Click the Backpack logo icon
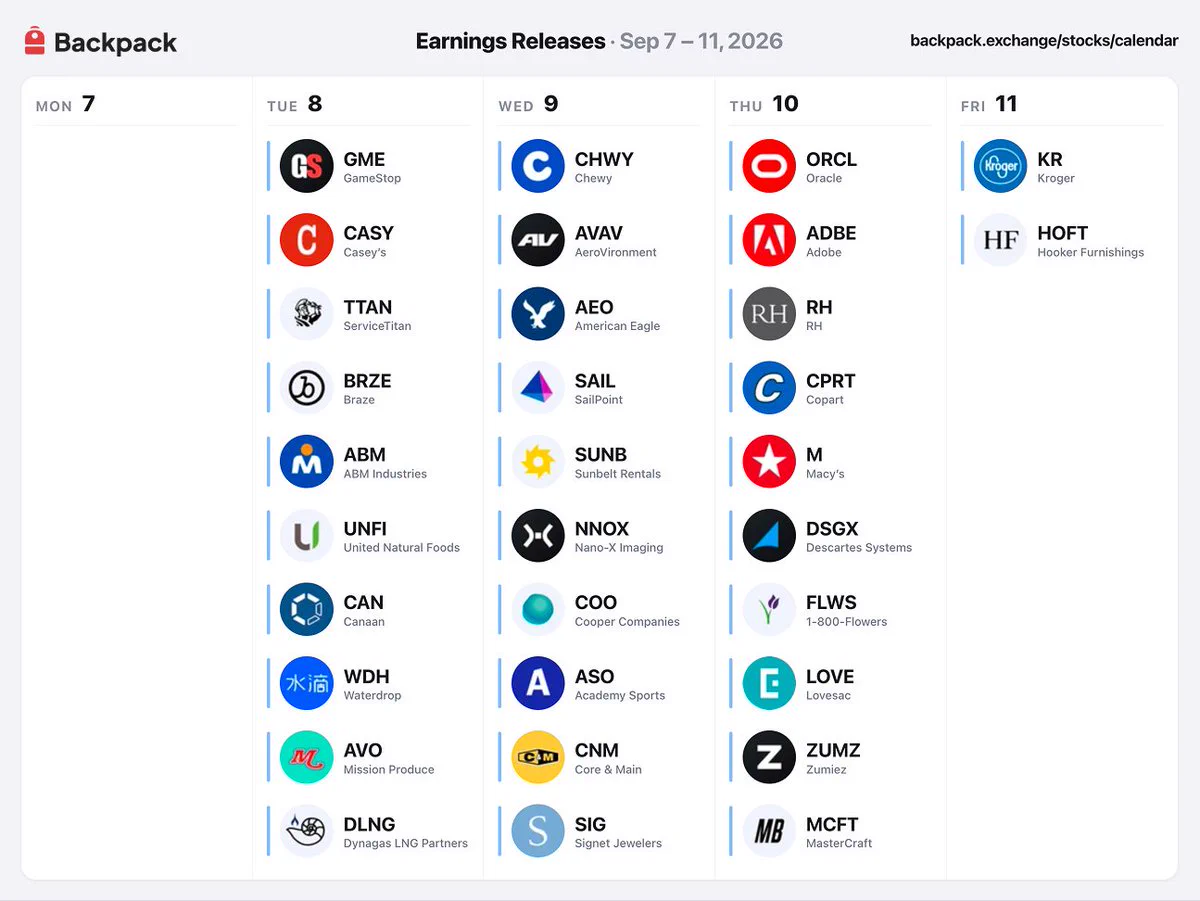 click(35, 41)
